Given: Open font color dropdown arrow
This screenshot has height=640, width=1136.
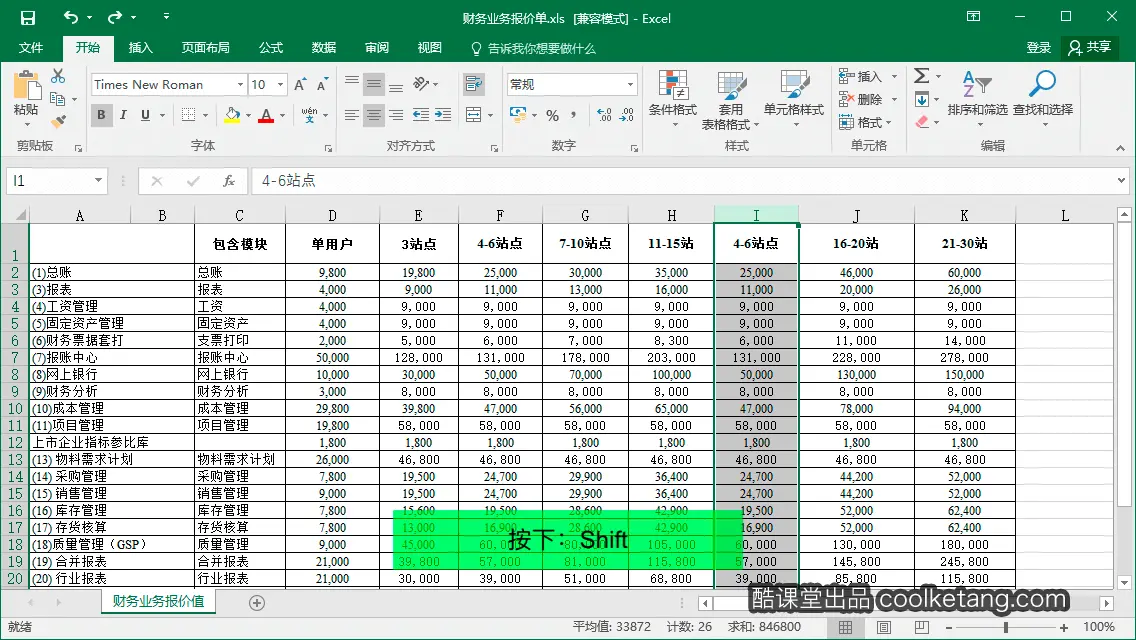Looking at the screenshot, I should [283, 115].
